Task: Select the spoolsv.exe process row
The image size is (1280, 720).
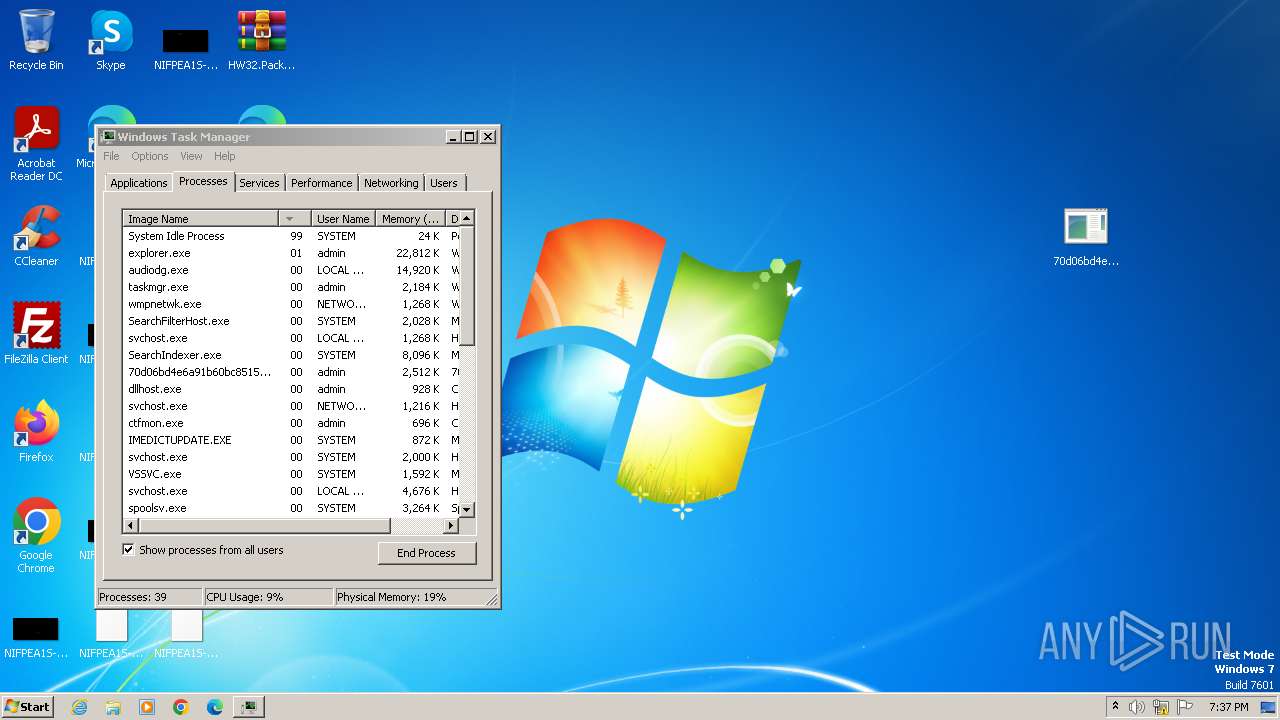Action: (x=291, y=508)
